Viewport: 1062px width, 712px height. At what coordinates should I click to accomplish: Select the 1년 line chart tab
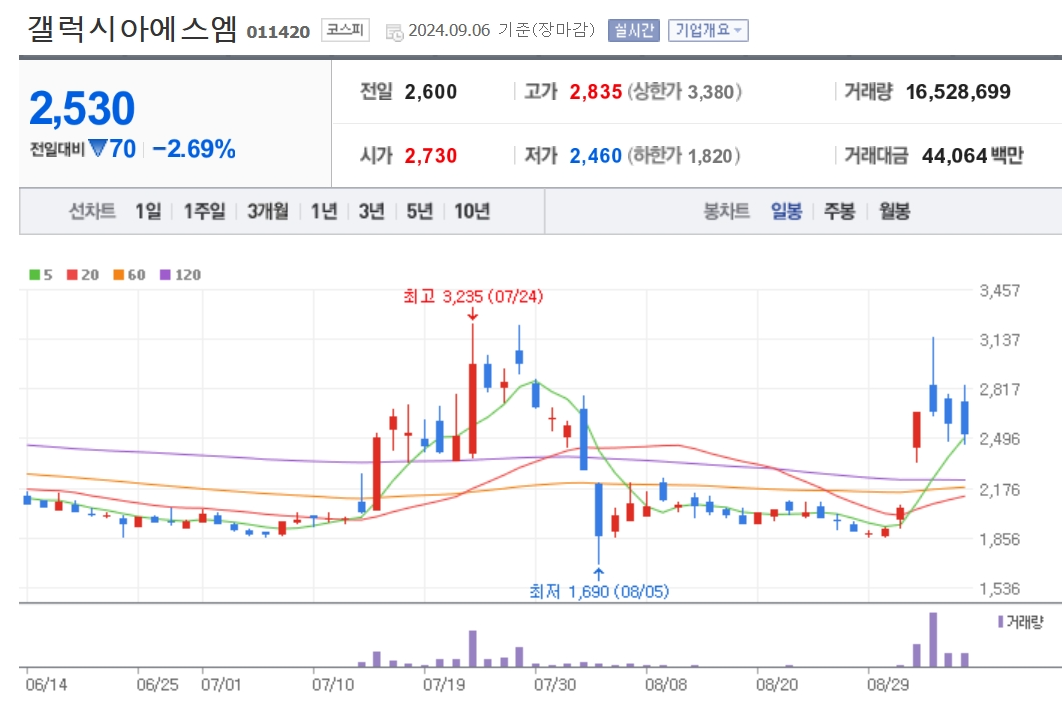324,211
